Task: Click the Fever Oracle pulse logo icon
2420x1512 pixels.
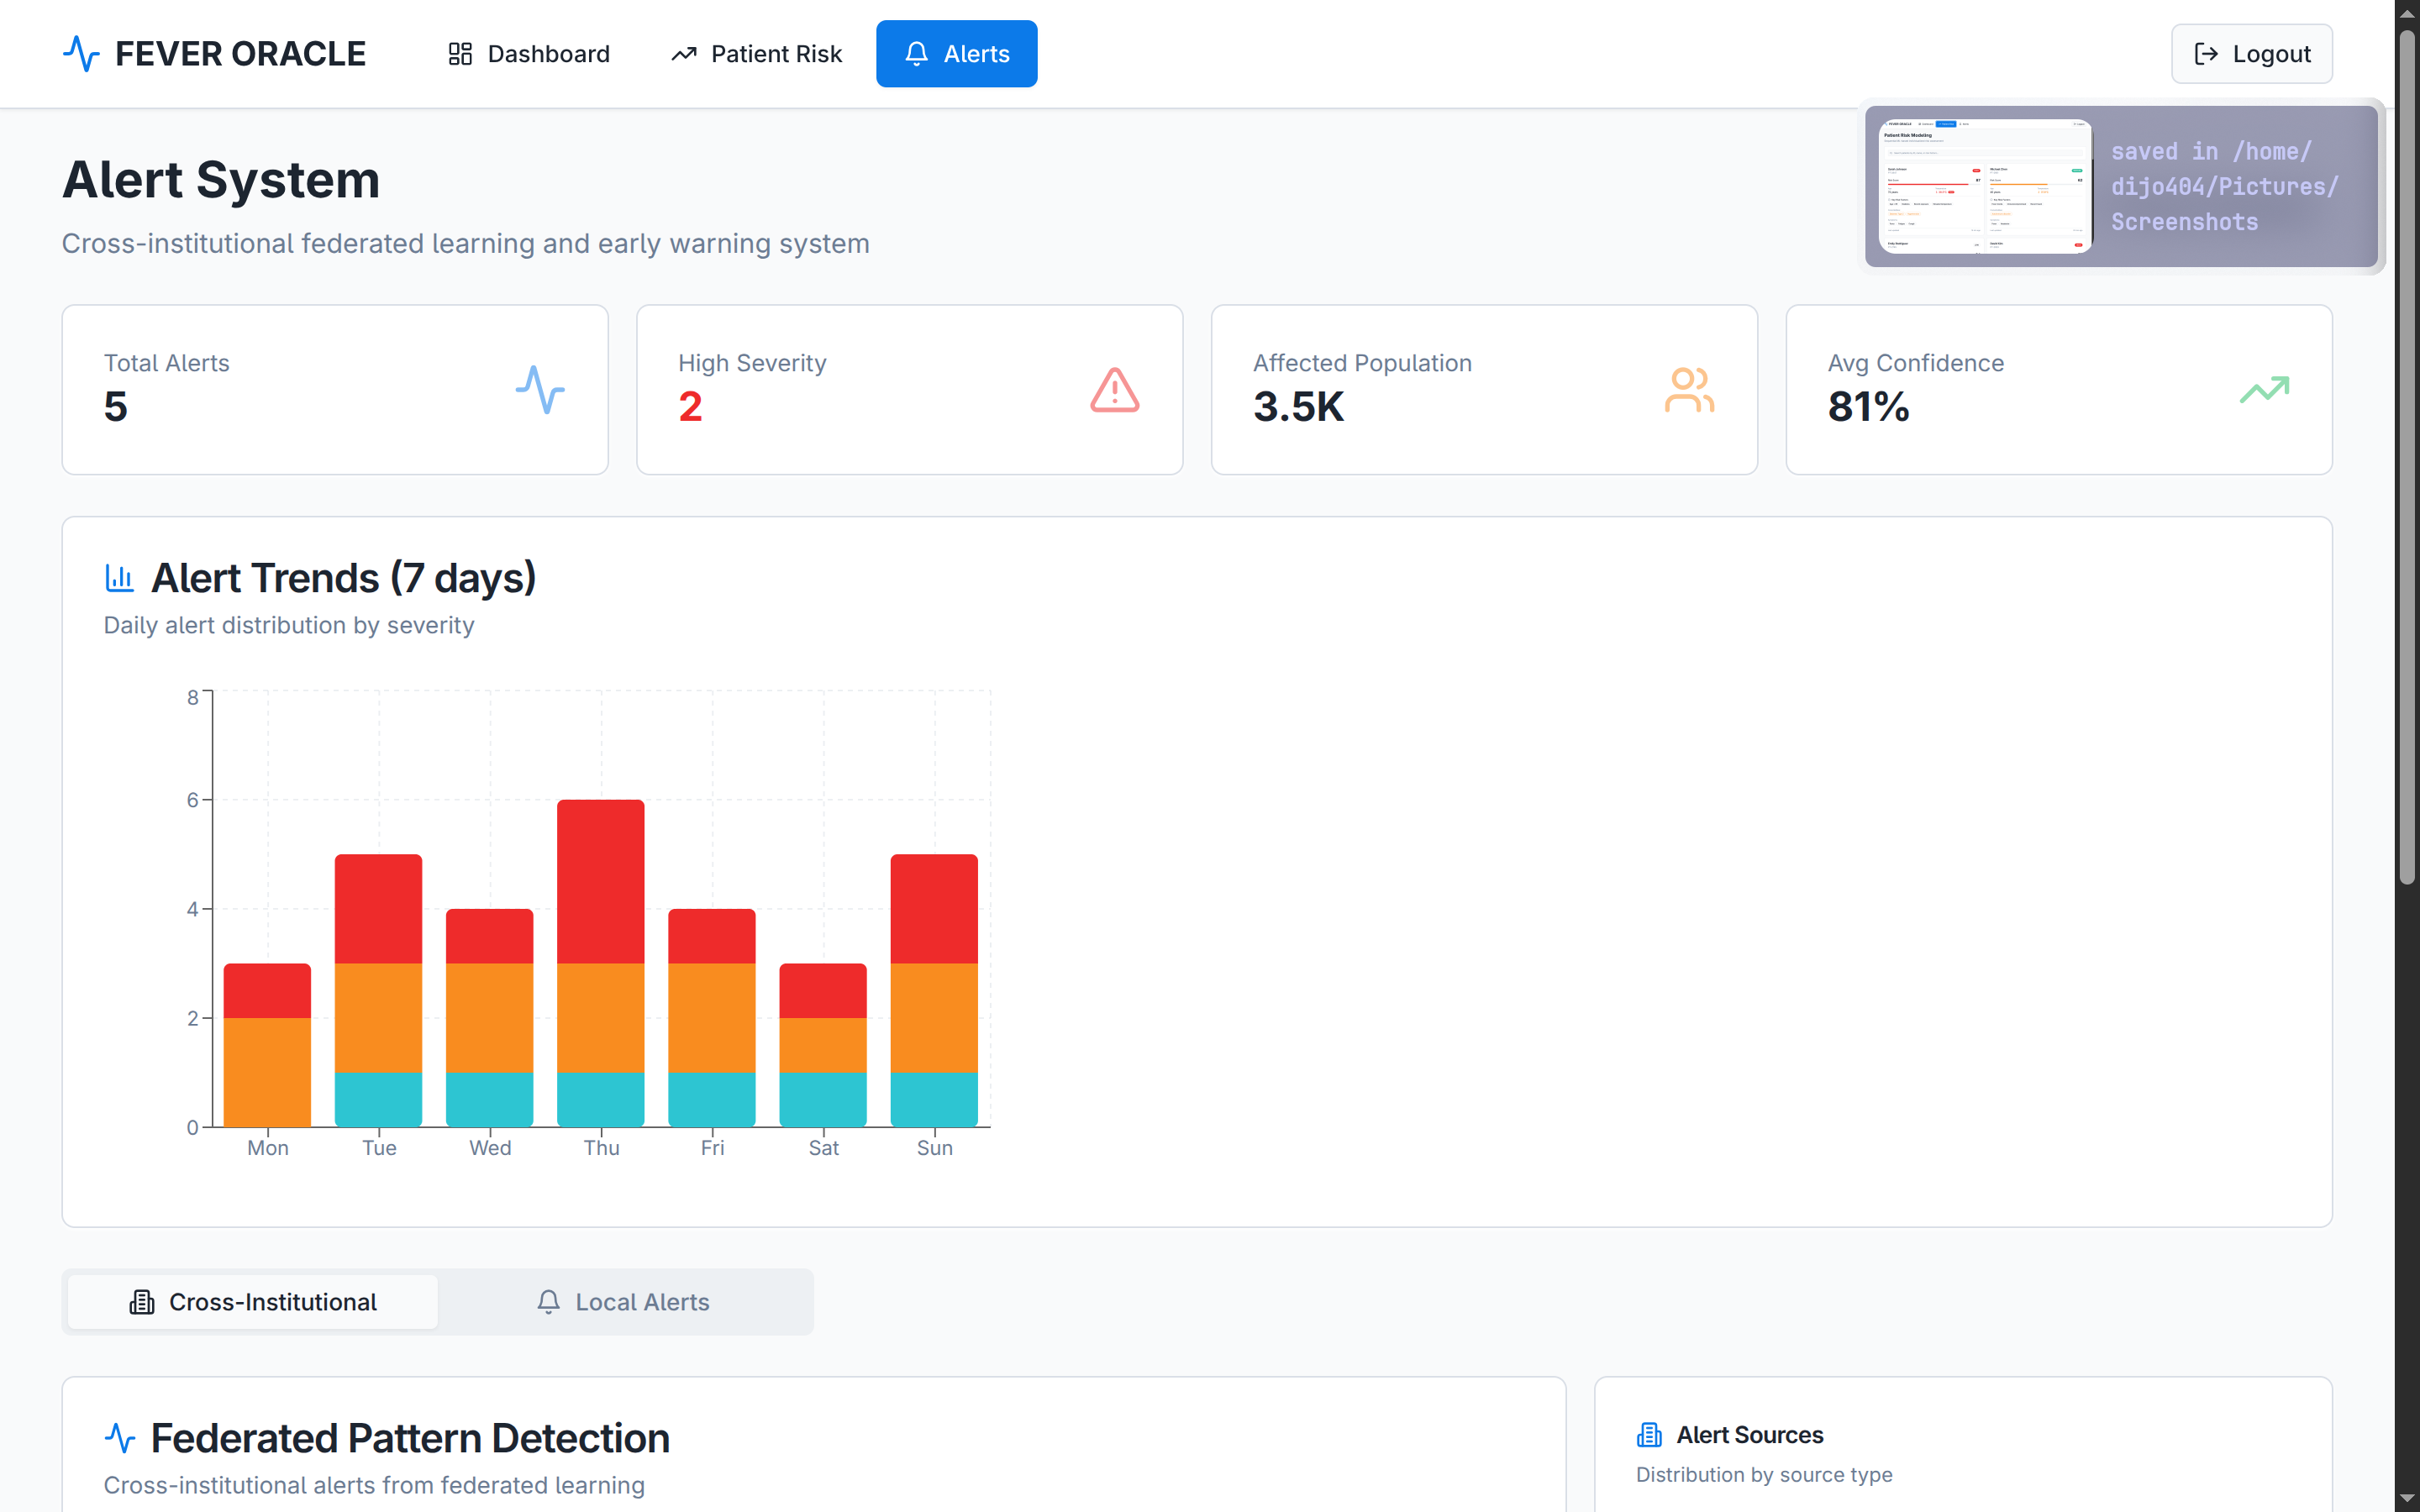Action: (81, 54)
